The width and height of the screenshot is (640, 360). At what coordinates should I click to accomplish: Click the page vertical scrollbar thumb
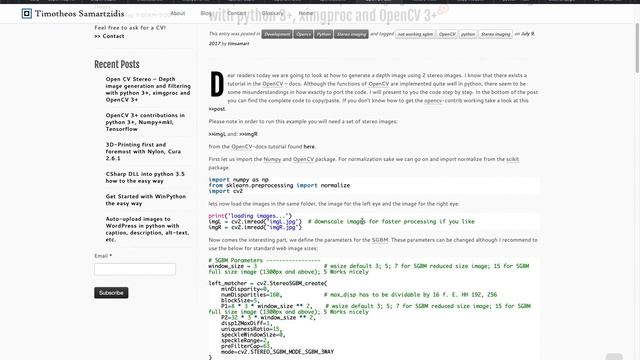tap(637, 48)
